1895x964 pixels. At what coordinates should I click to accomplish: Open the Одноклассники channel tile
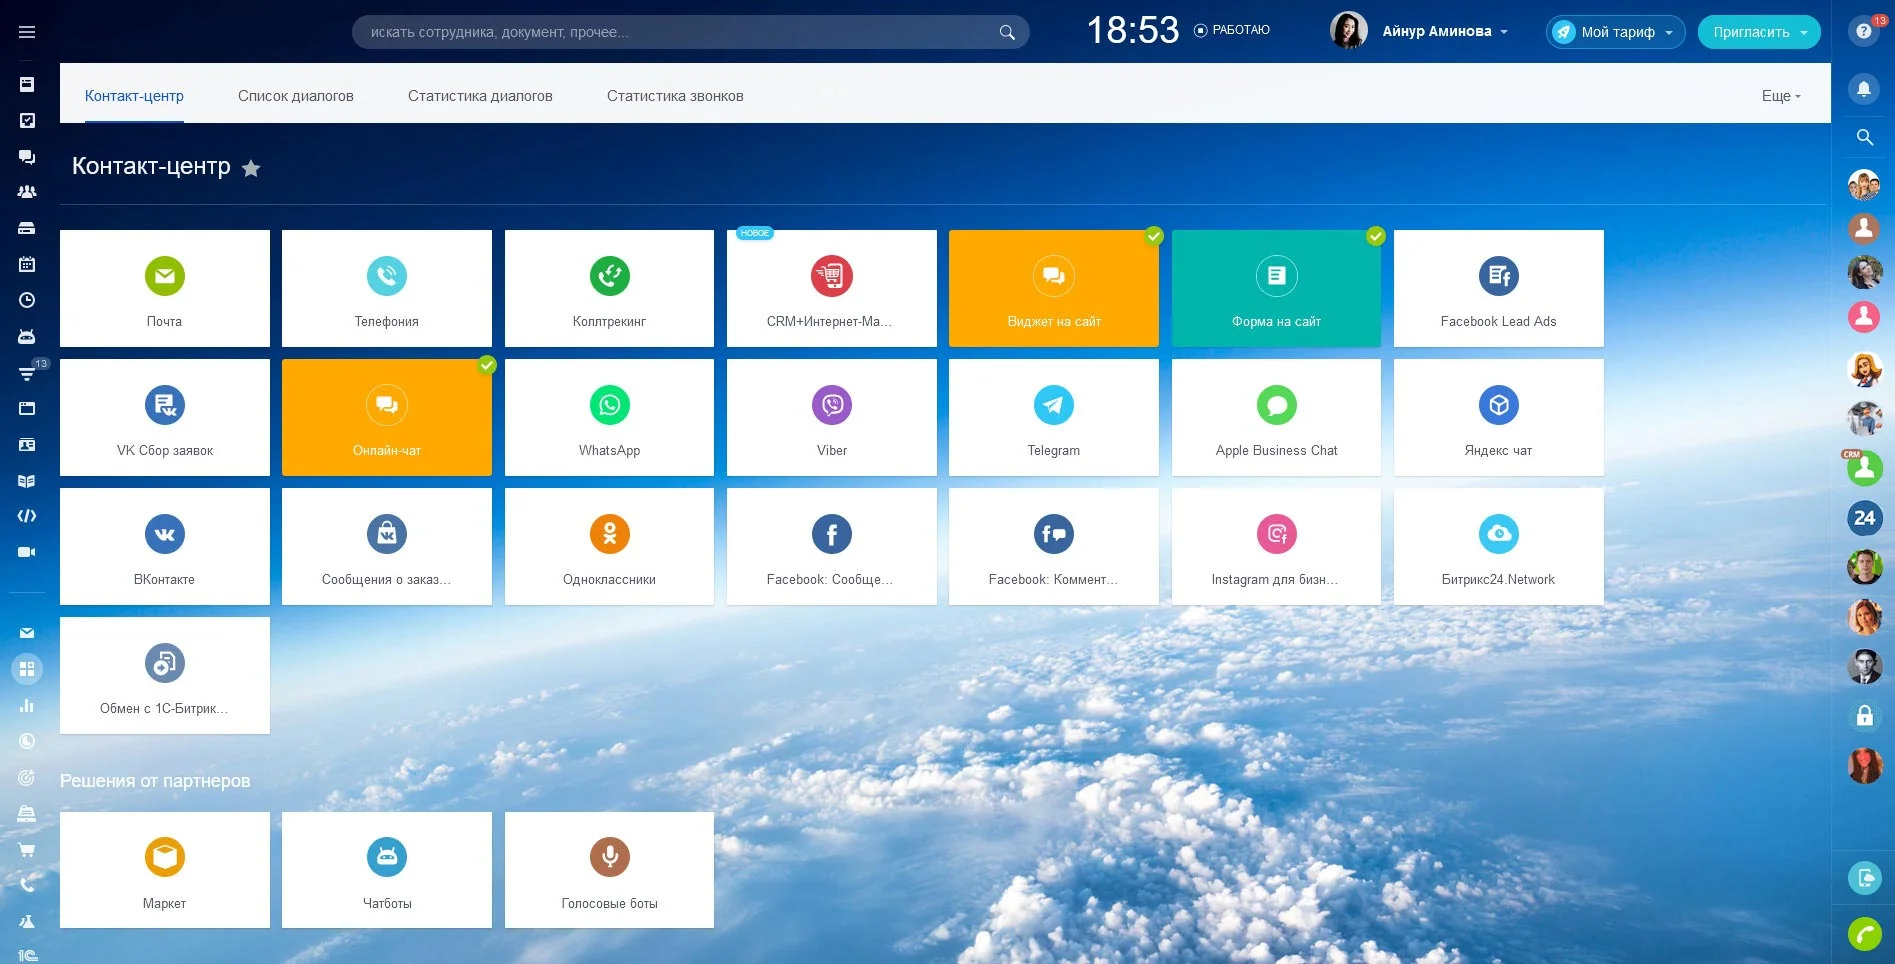pos(609,546)
